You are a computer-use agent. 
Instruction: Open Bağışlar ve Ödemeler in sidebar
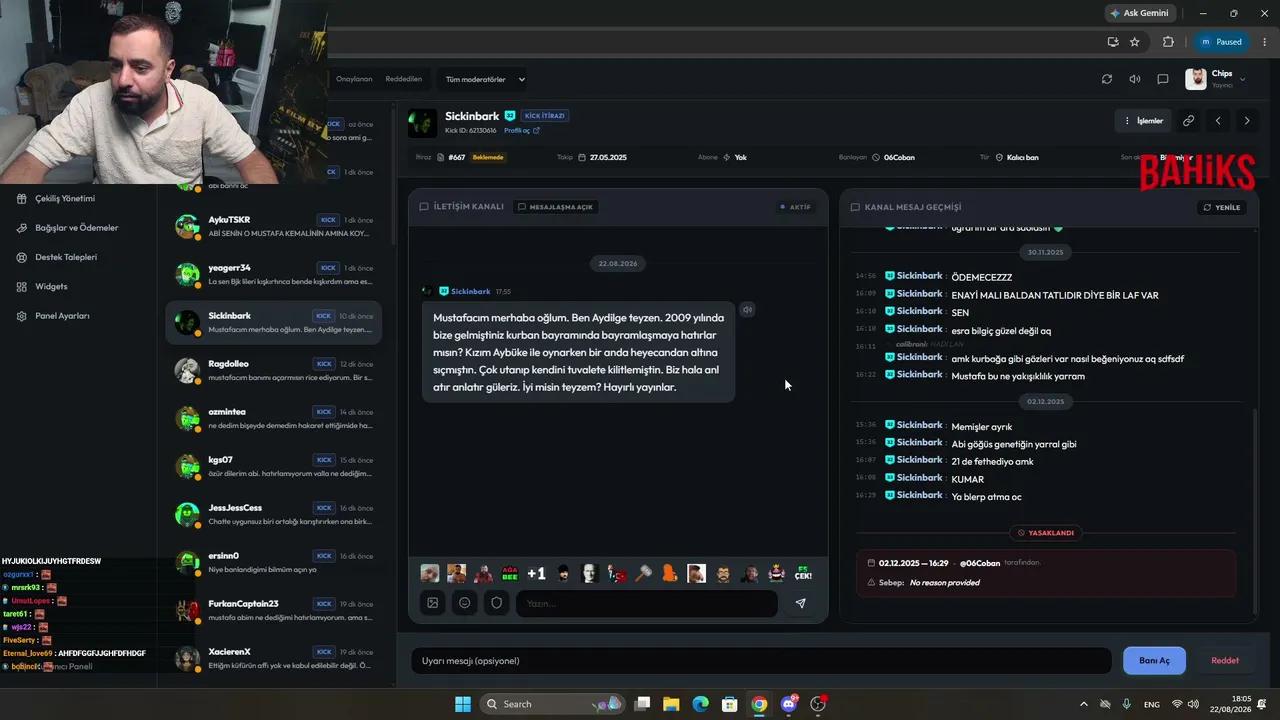pyautogui.click(x=78, y=228)
